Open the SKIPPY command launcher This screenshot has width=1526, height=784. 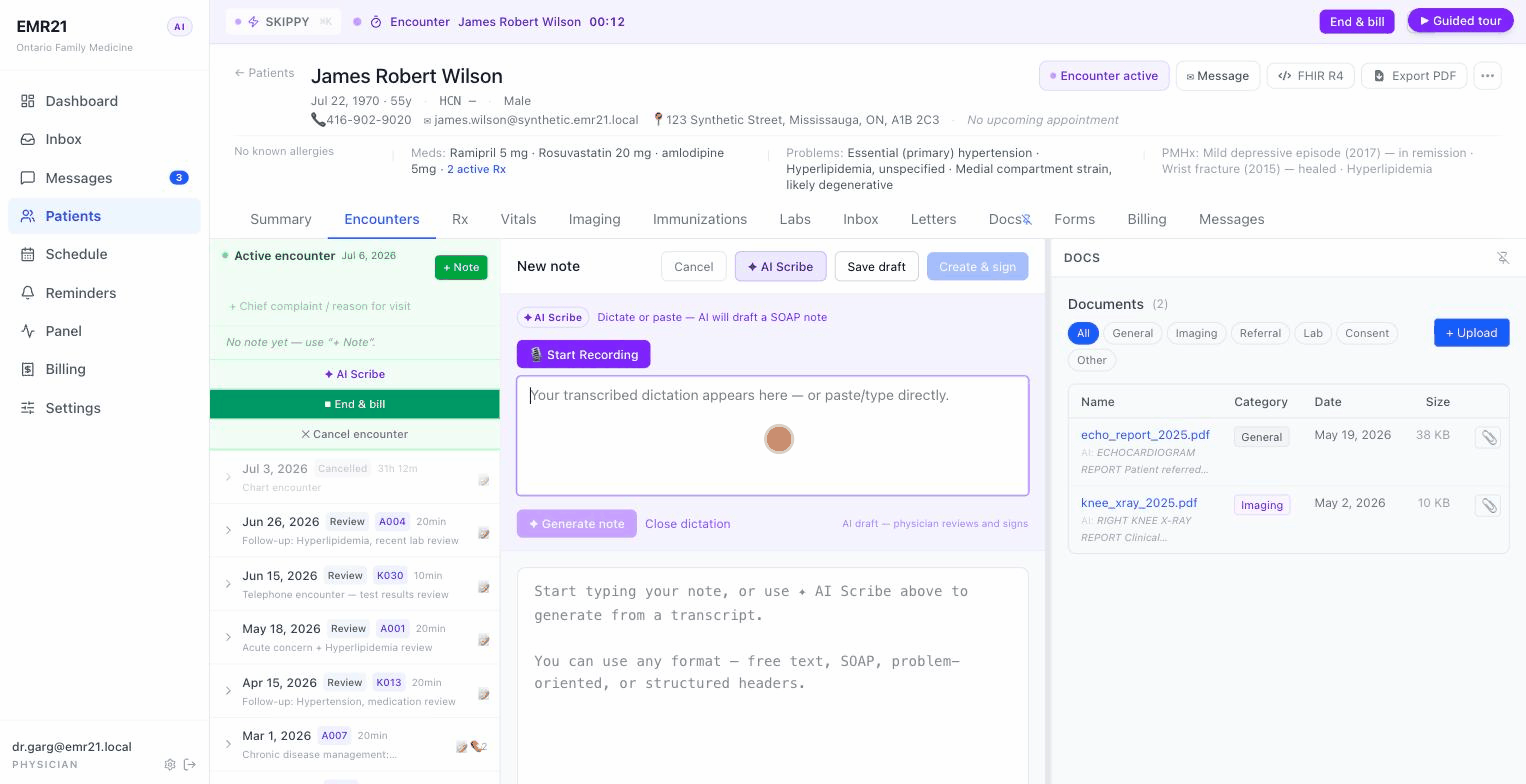[x=283, y=21]
